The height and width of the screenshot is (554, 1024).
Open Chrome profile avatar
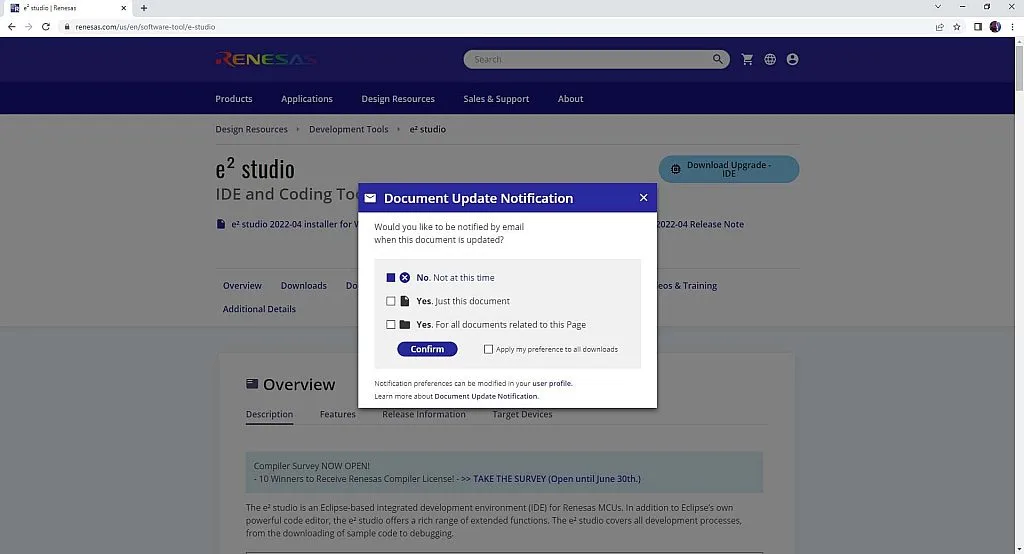(995, 27)
